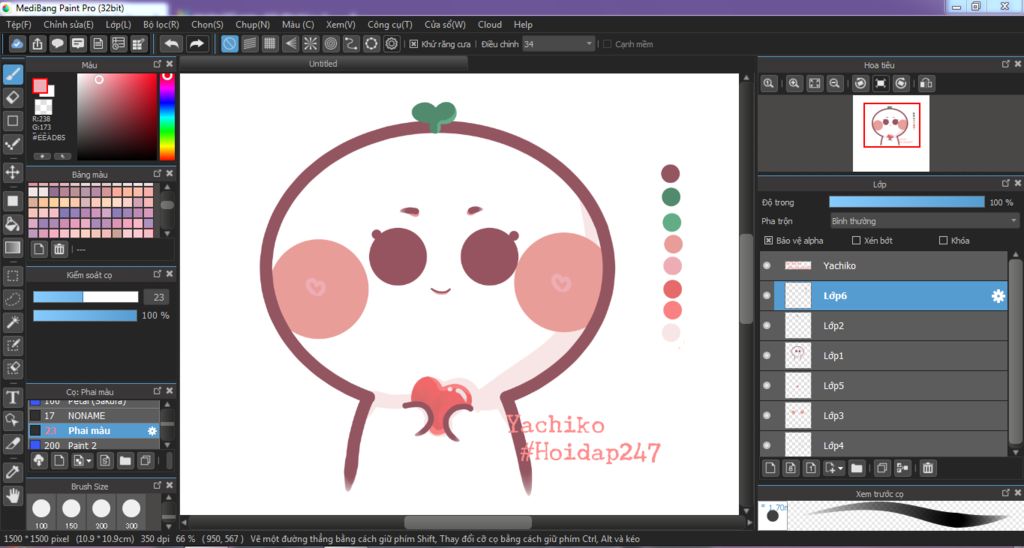
Task: Open snap settings gear icon
Action: (x=392, y=44)
